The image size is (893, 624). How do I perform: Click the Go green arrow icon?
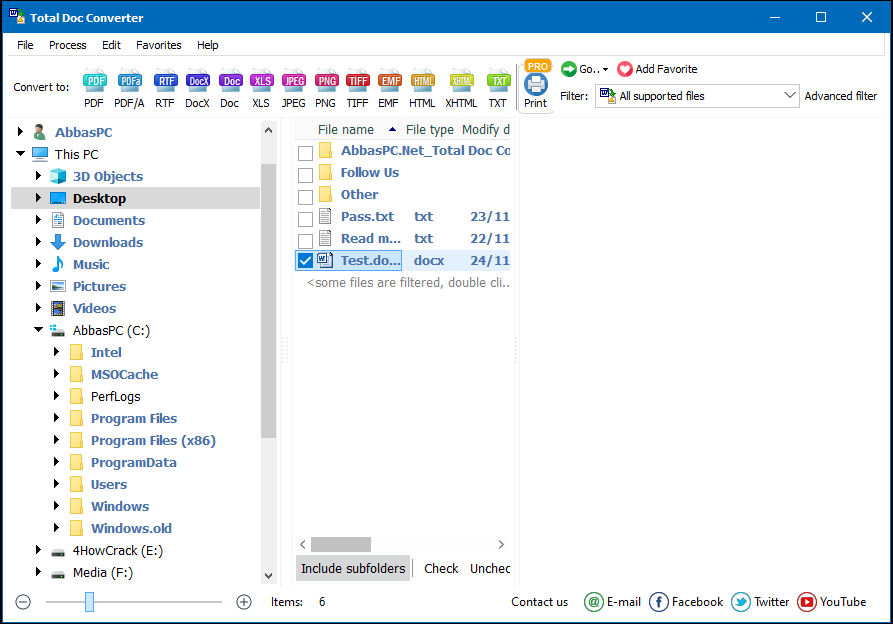click(x=568, y=69)
